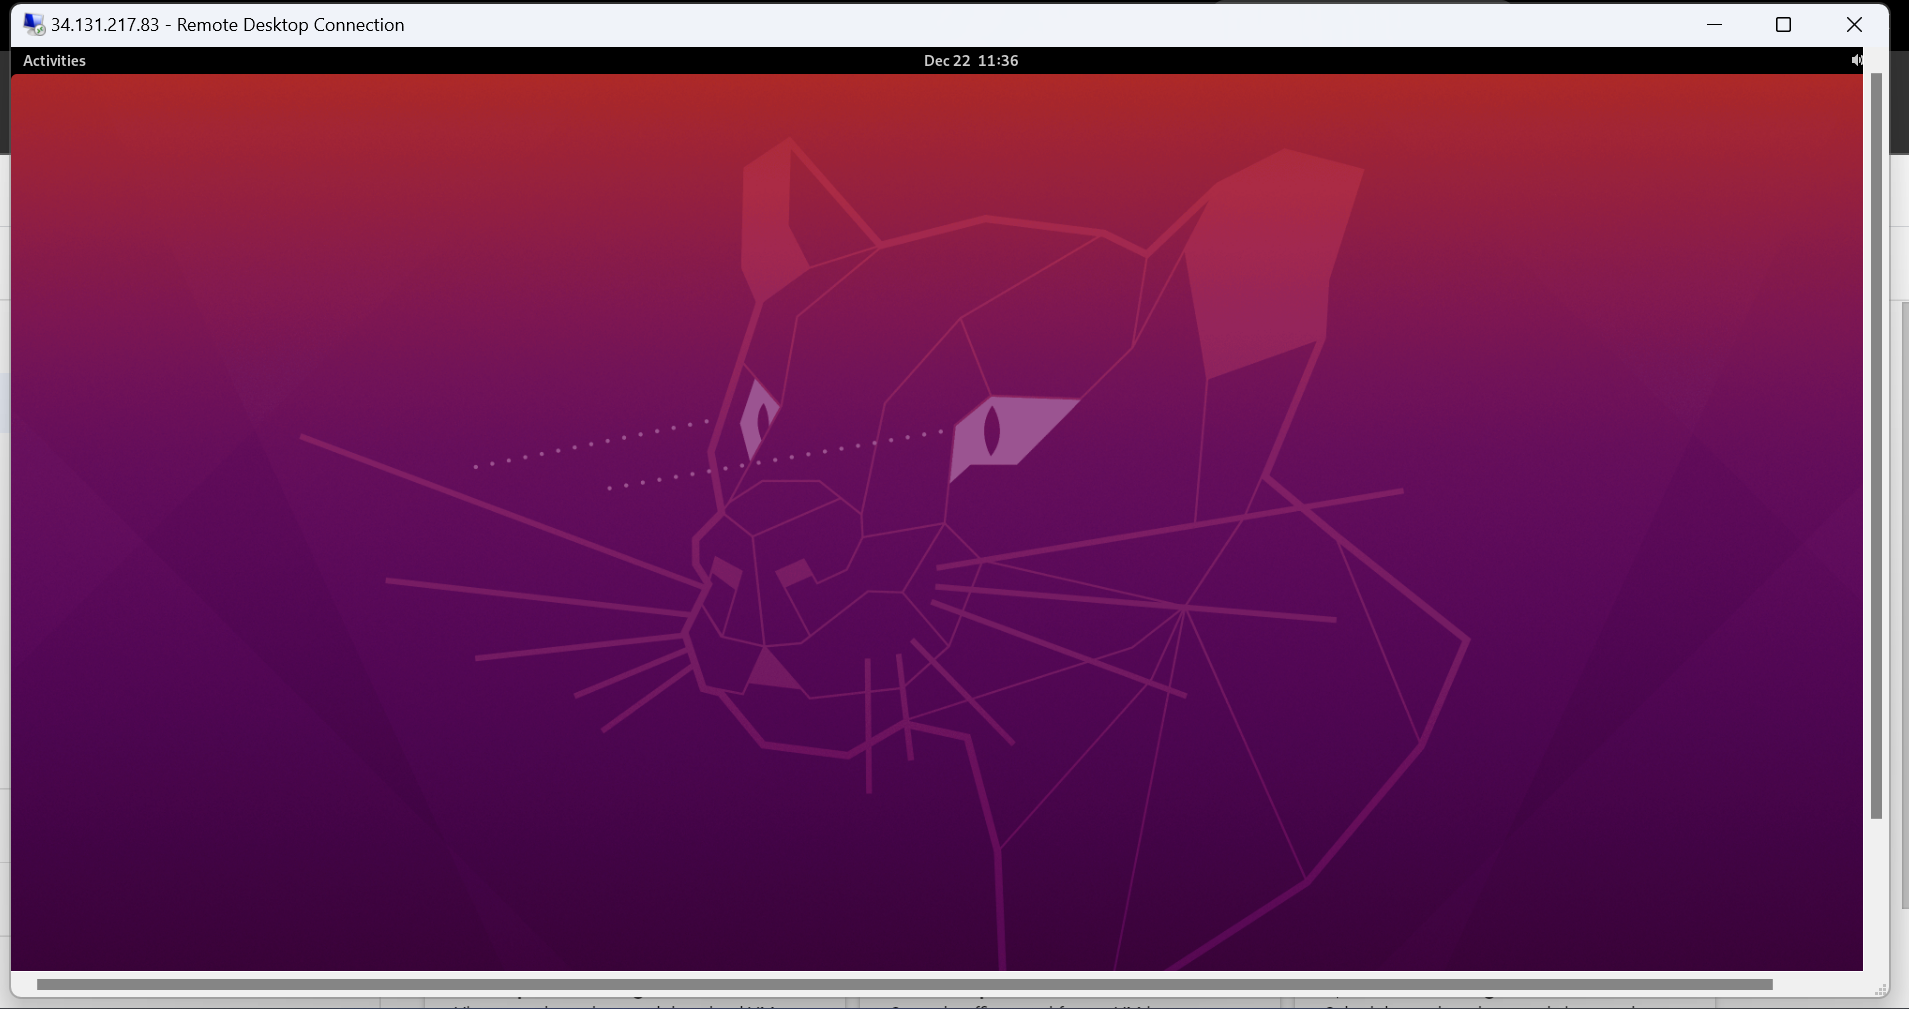This screenshot has width=1909, height=1009.
Task: Click the Remote Desktop Connection title bar icon
Action: pos(34,24)
